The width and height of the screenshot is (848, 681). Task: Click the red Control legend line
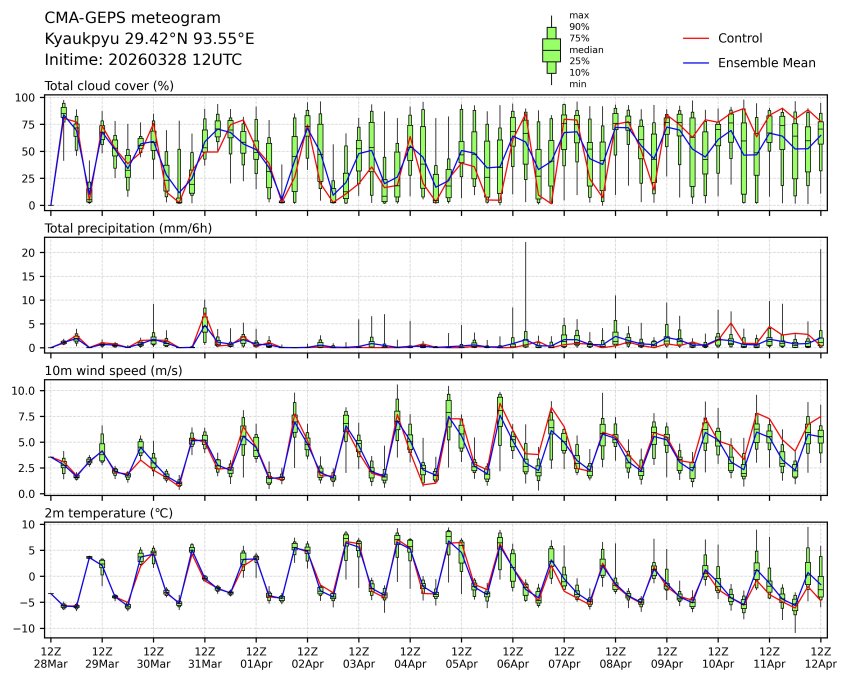click(696, 38)
